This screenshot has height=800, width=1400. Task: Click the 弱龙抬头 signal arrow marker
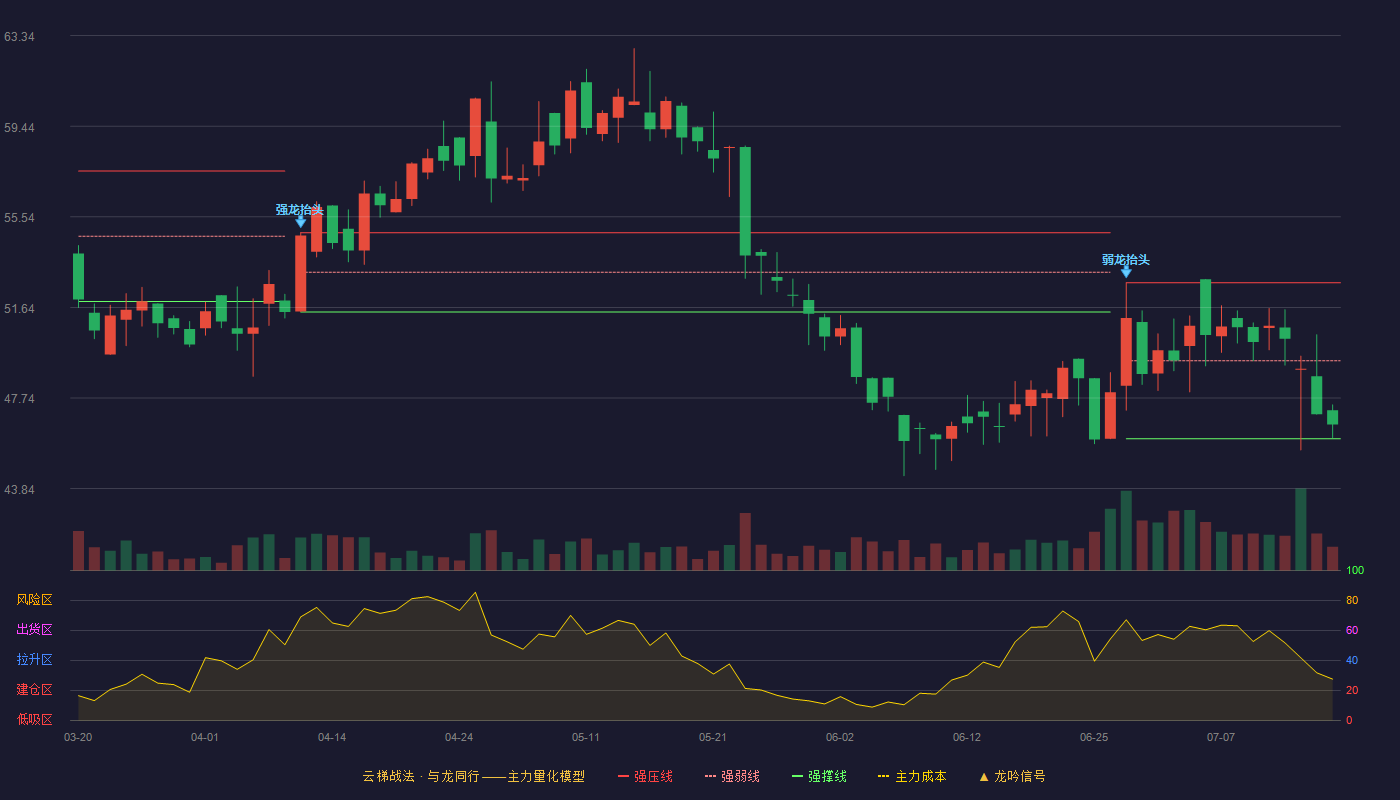(x=1126, y=271)
